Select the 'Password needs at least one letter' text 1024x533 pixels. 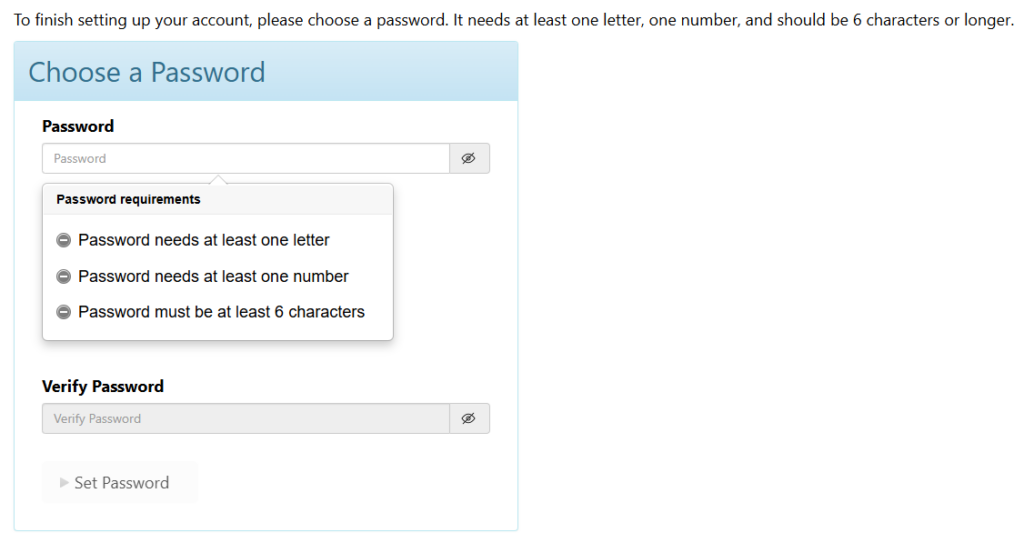pyautogui.click(x=204, y=240)
